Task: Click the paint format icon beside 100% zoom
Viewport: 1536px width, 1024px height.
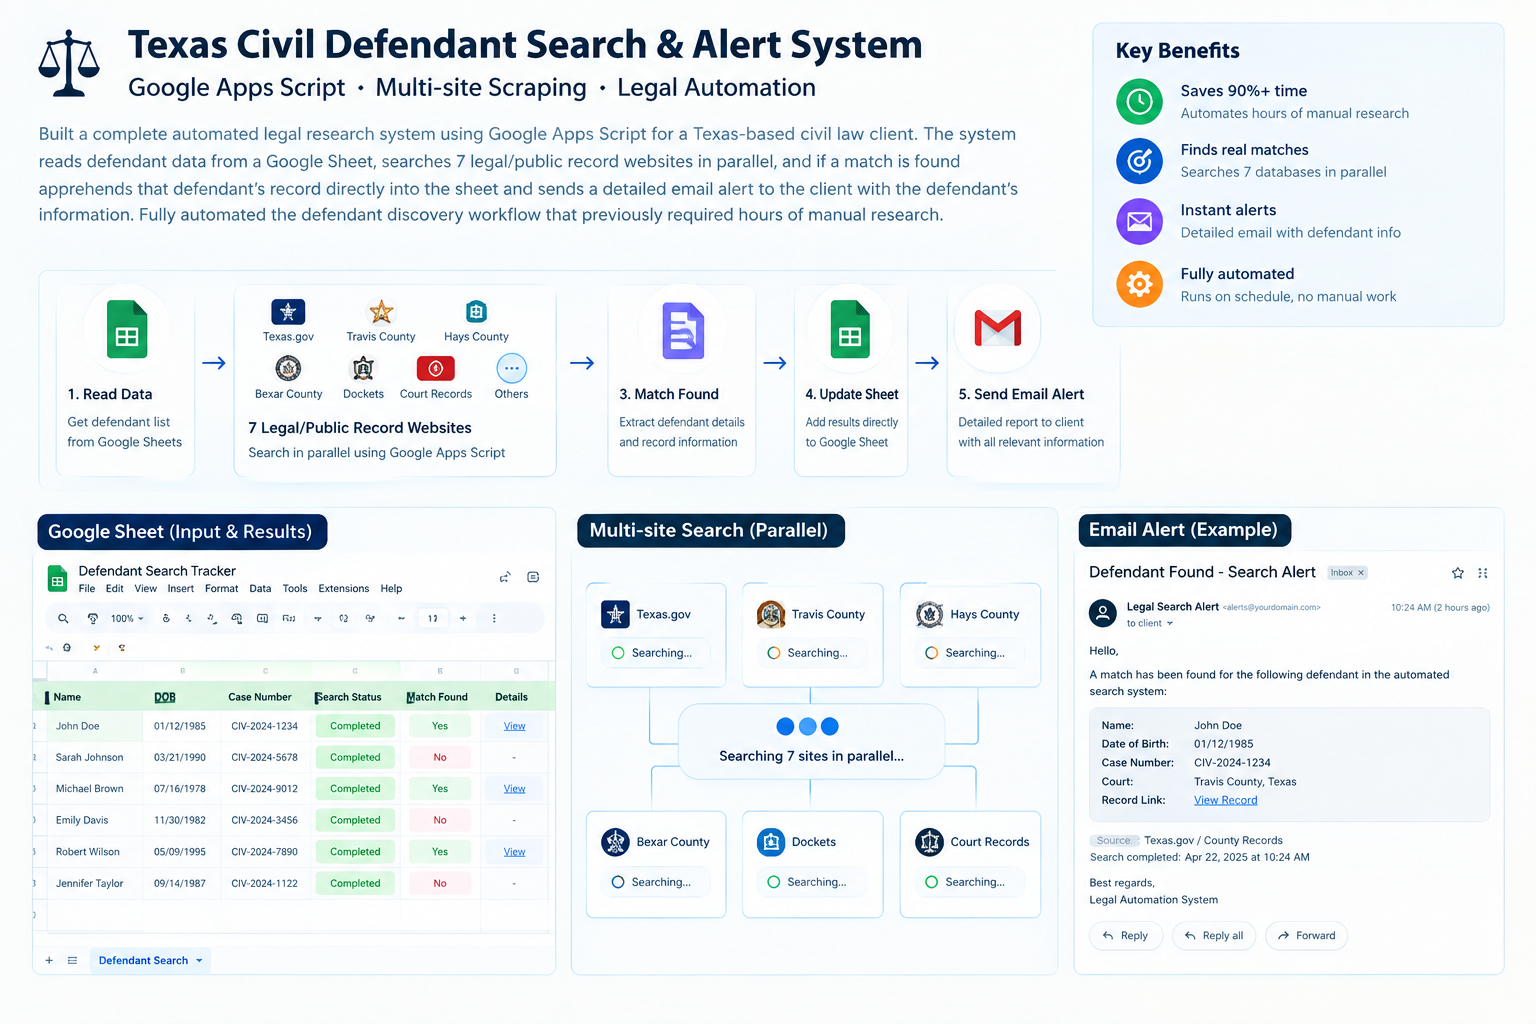Action: (93, 619)
